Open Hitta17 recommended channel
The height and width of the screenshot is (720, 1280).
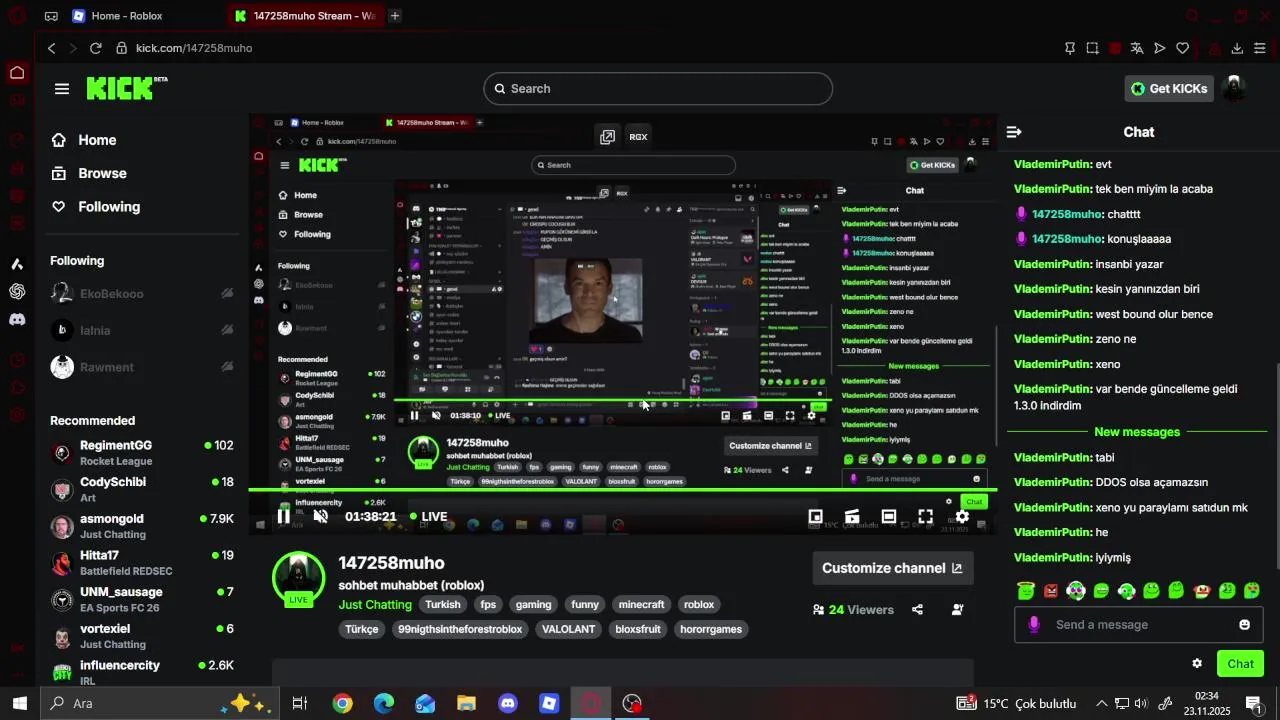pyautogui.click(x=142, y=563)
